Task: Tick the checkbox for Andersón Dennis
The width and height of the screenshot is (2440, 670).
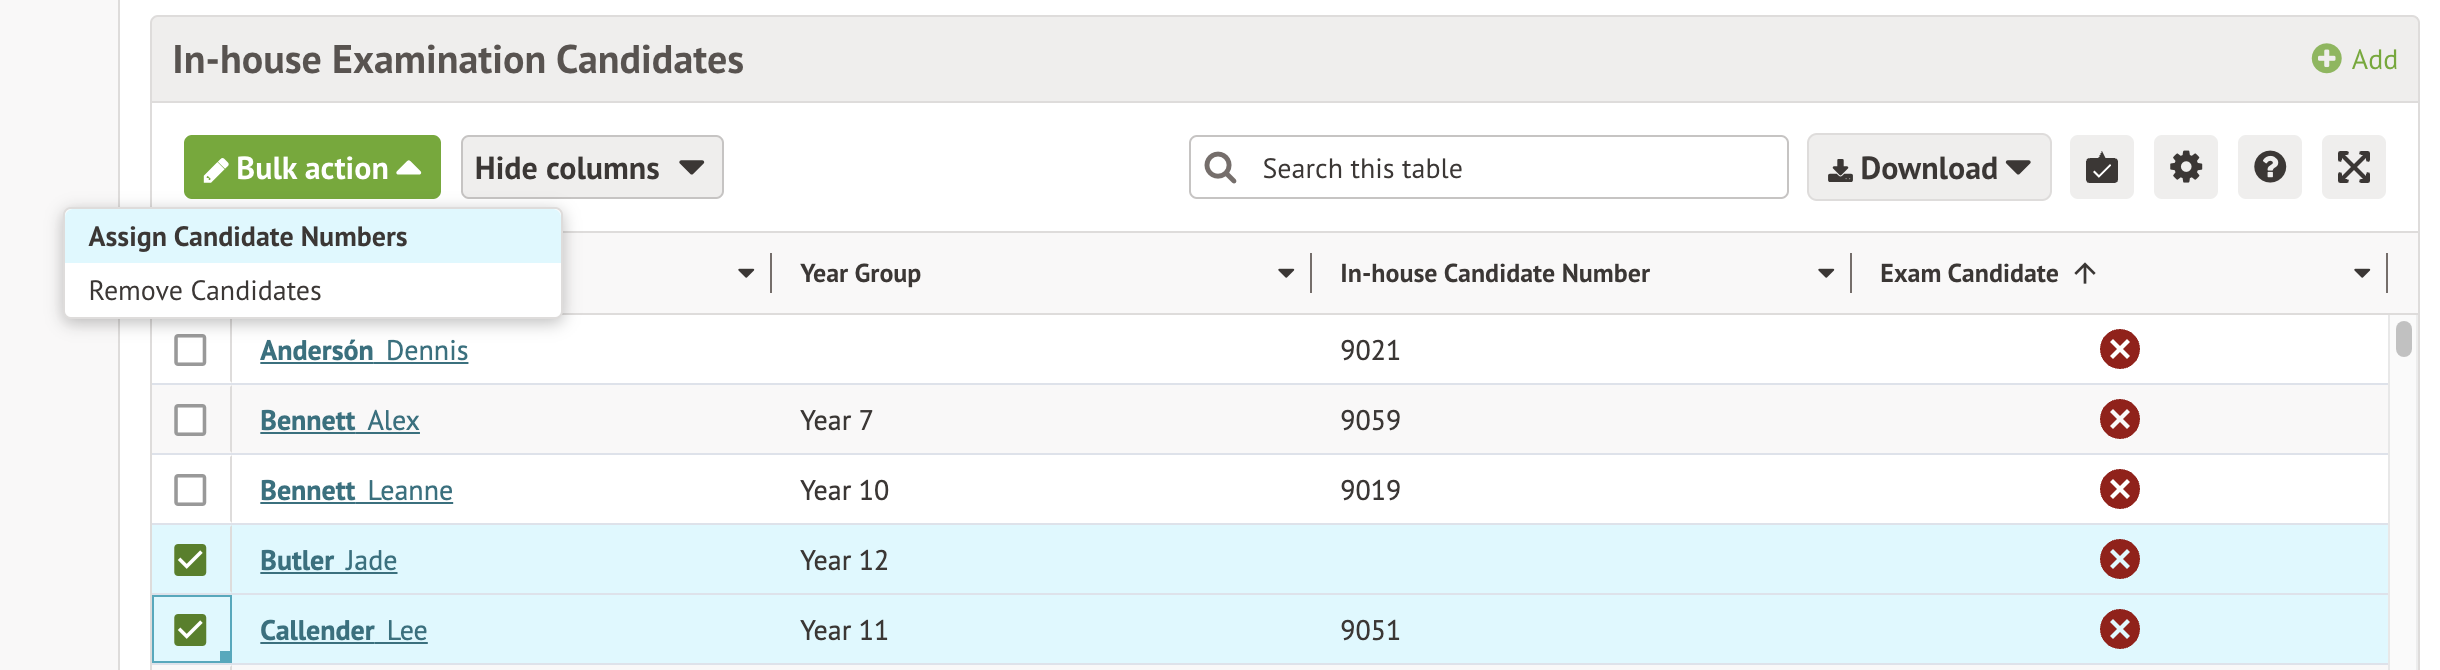Action: click(x=190, y=350)
